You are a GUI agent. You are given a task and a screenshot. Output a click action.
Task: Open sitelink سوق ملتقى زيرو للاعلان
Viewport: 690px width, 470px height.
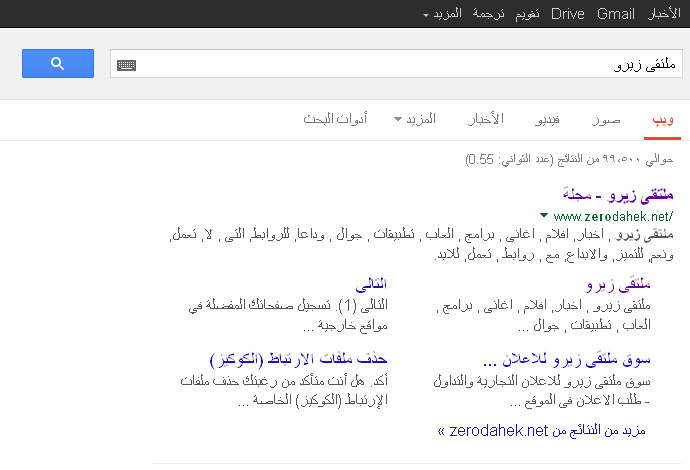click(567, 360)
